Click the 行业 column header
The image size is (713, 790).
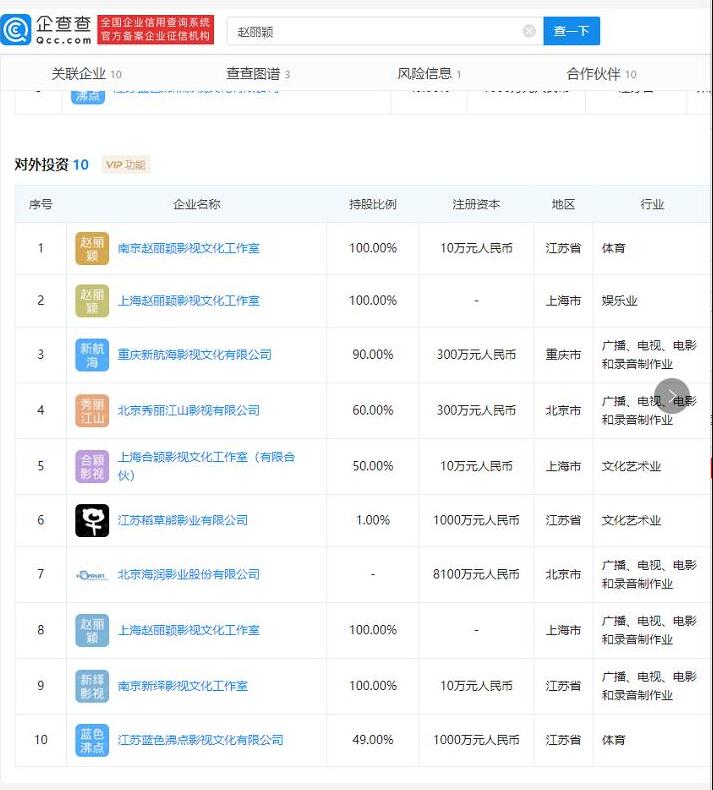(652, 204)
